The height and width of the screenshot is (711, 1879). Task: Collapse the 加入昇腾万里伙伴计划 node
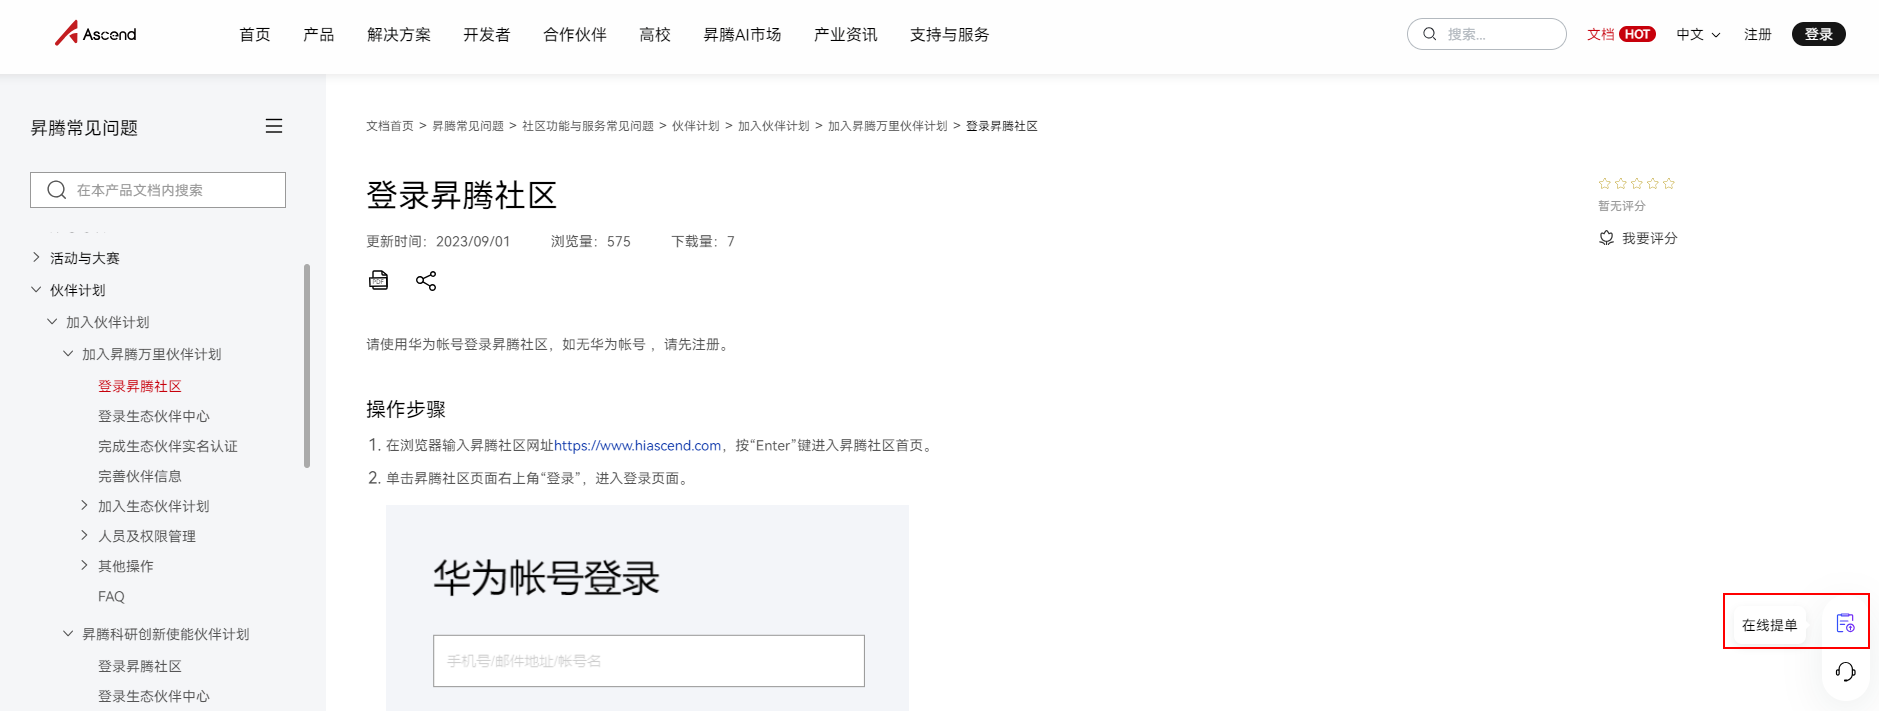click(68, 354)
